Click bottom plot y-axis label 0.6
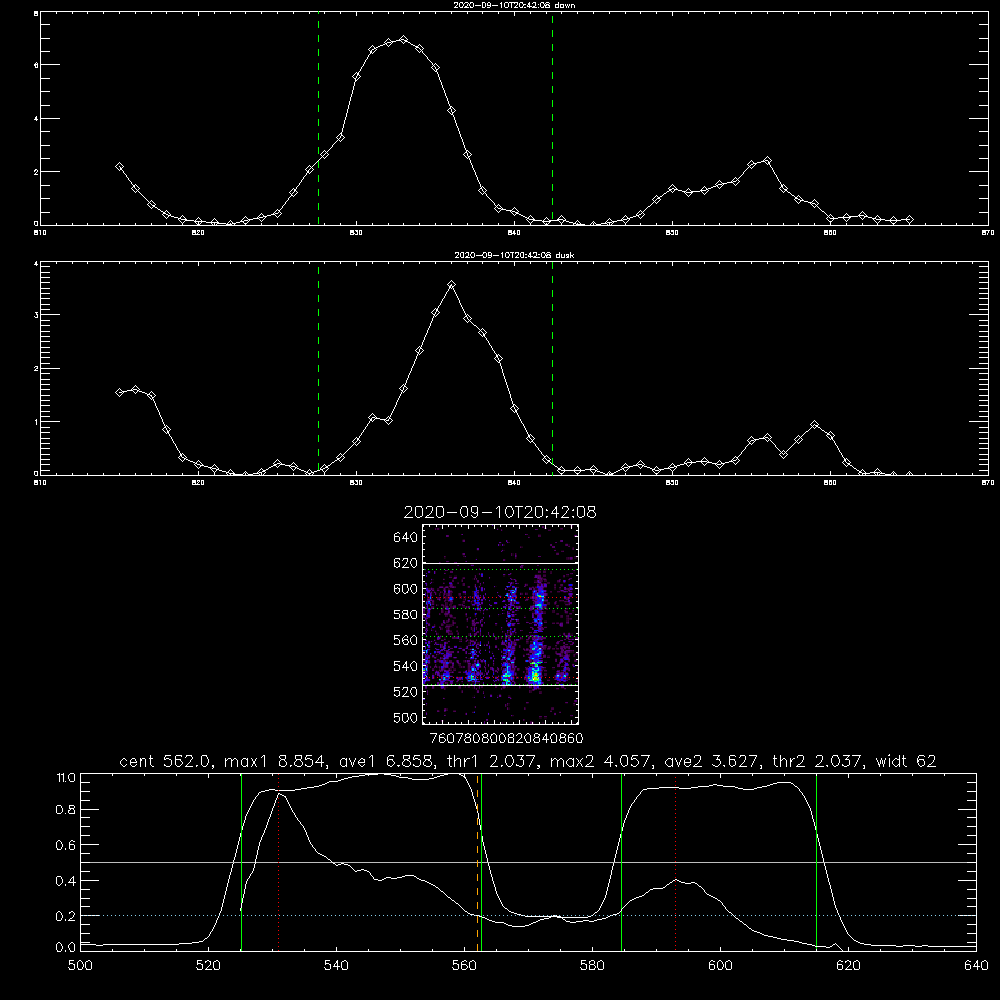This screenshot has height=1000, width=1000. (66, 845)
